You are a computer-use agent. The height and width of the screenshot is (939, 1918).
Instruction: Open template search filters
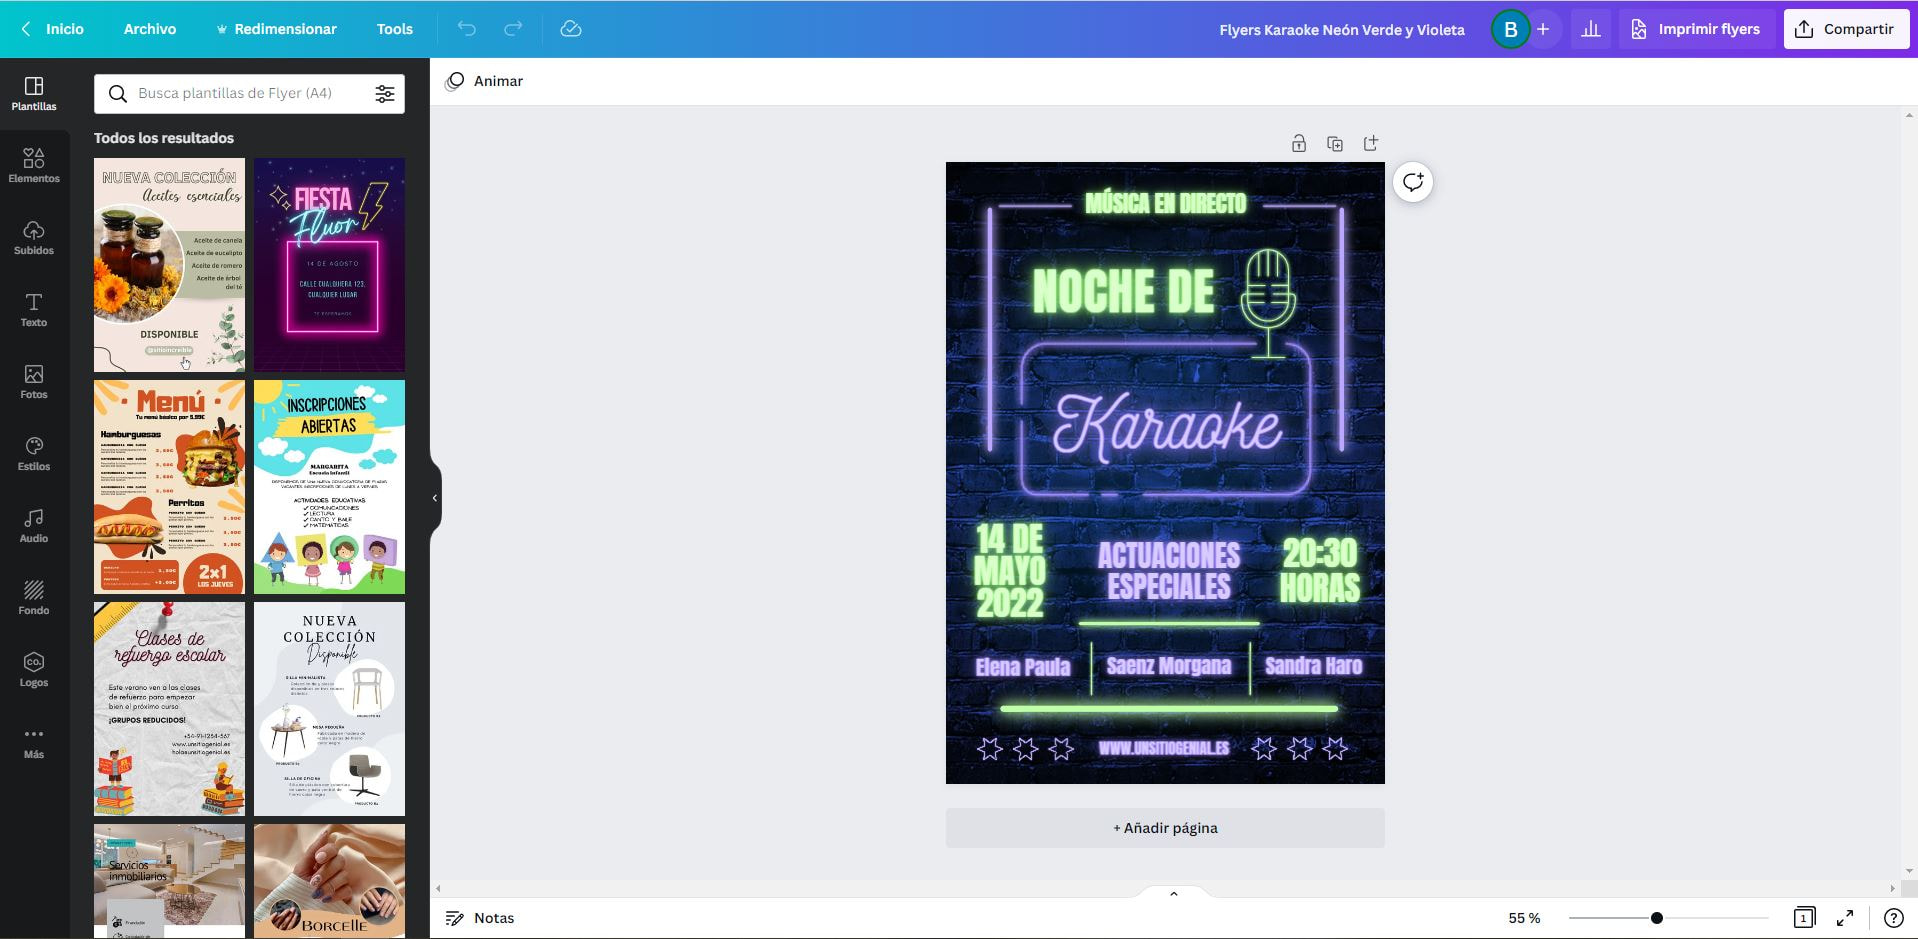[386, 93]
